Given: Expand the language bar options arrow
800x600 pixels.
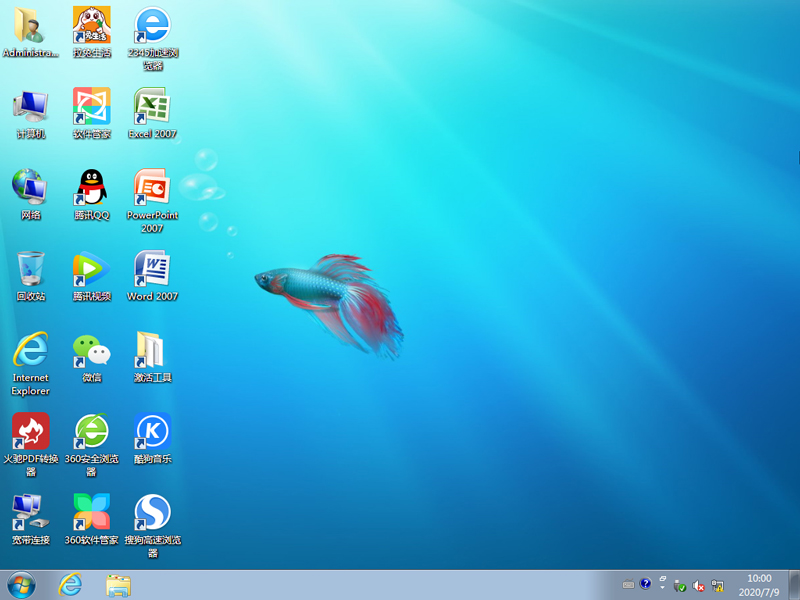Looking at the screenshot, I should pos(662,585).
